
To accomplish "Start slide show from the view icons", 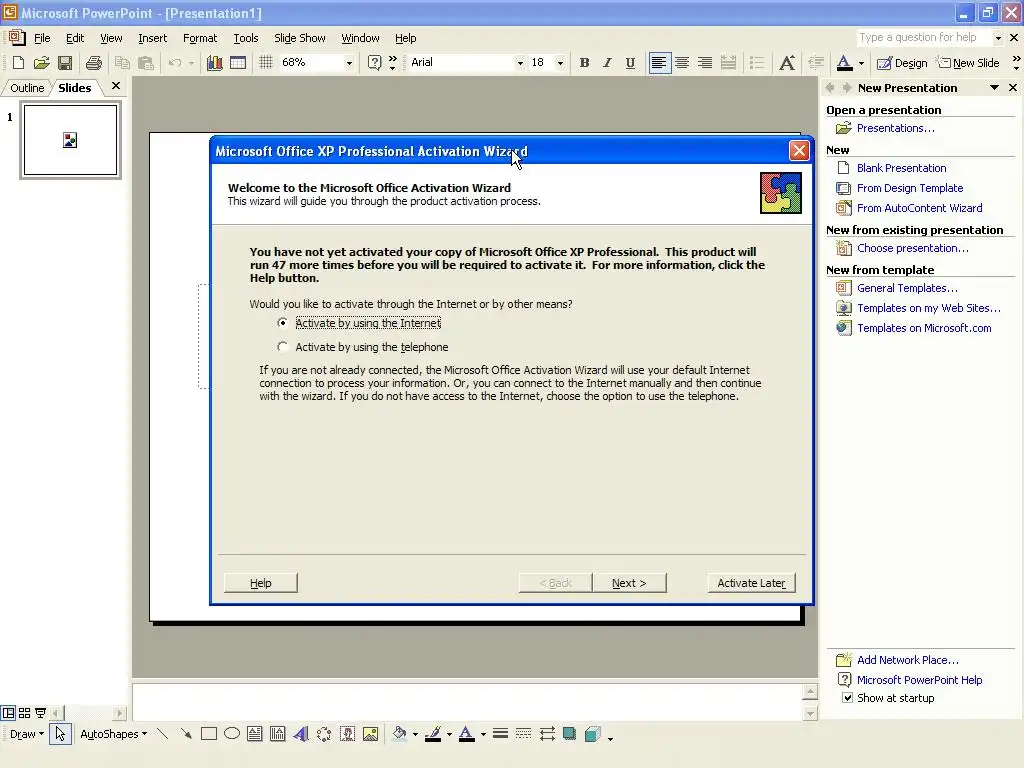I will 40,712.
